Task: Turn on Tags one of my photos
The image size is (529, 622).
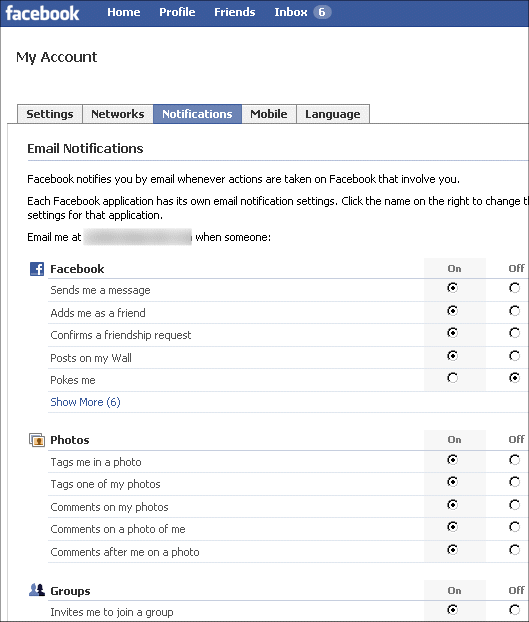Action: [x=452, y=482]
